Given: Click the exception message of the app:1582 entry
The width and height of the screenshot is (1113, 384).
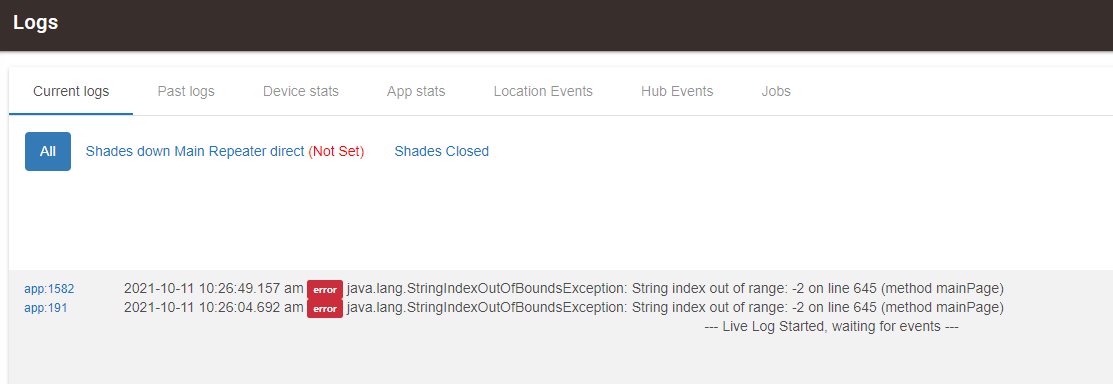Looking at the screenshot, I should pos(675,289).
